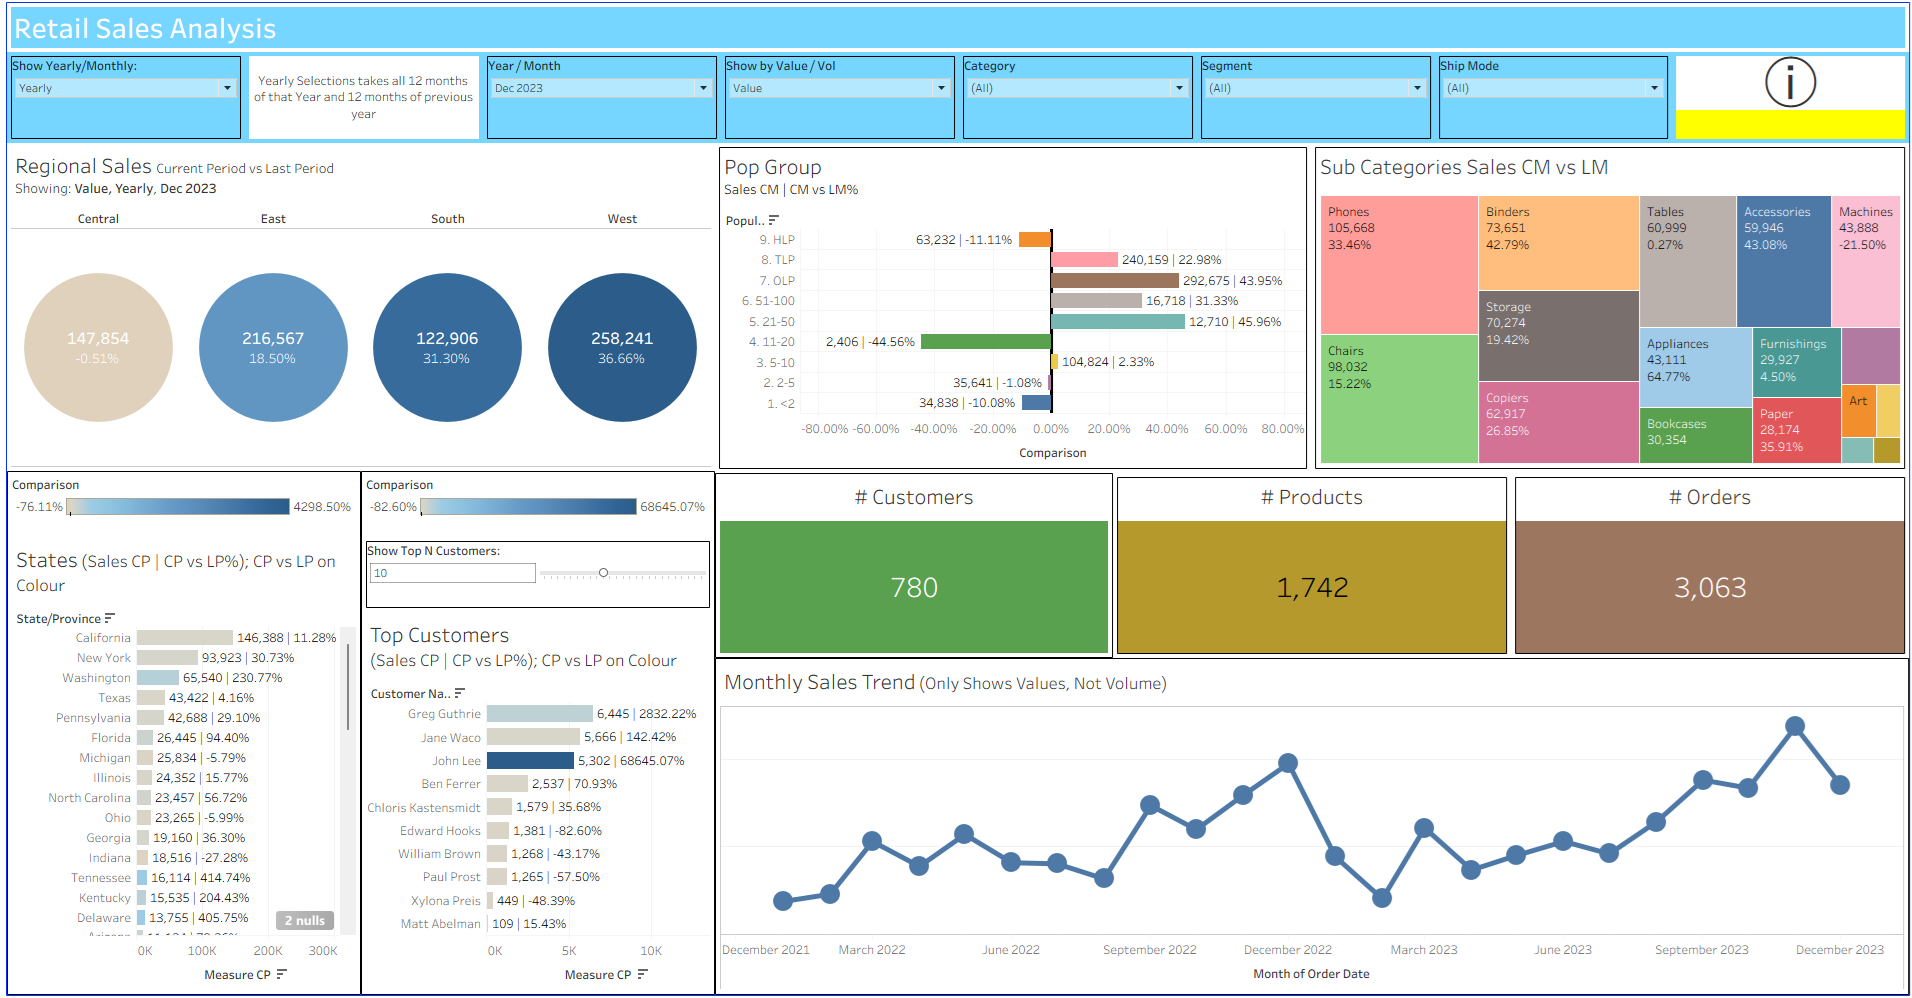Click the sort icon beside State/Province header
This screenshot has width=1912, height=998.
click(110, 617)
